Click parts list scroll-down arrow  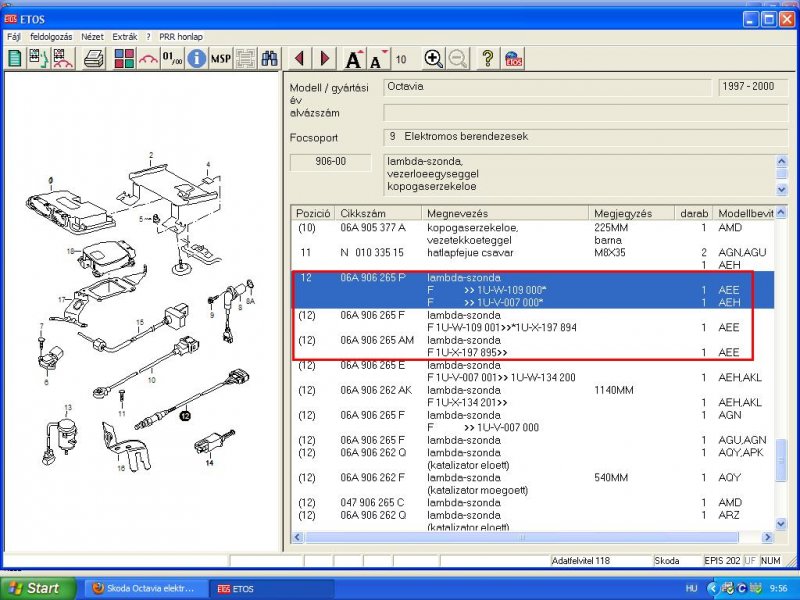pyautogui.click(x=781, y=523)
